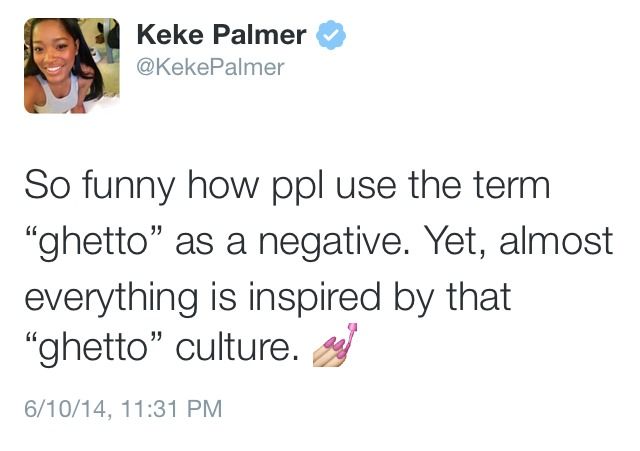
Task: Click the Keke Palmer display name
Action: [x=220, y=35]
